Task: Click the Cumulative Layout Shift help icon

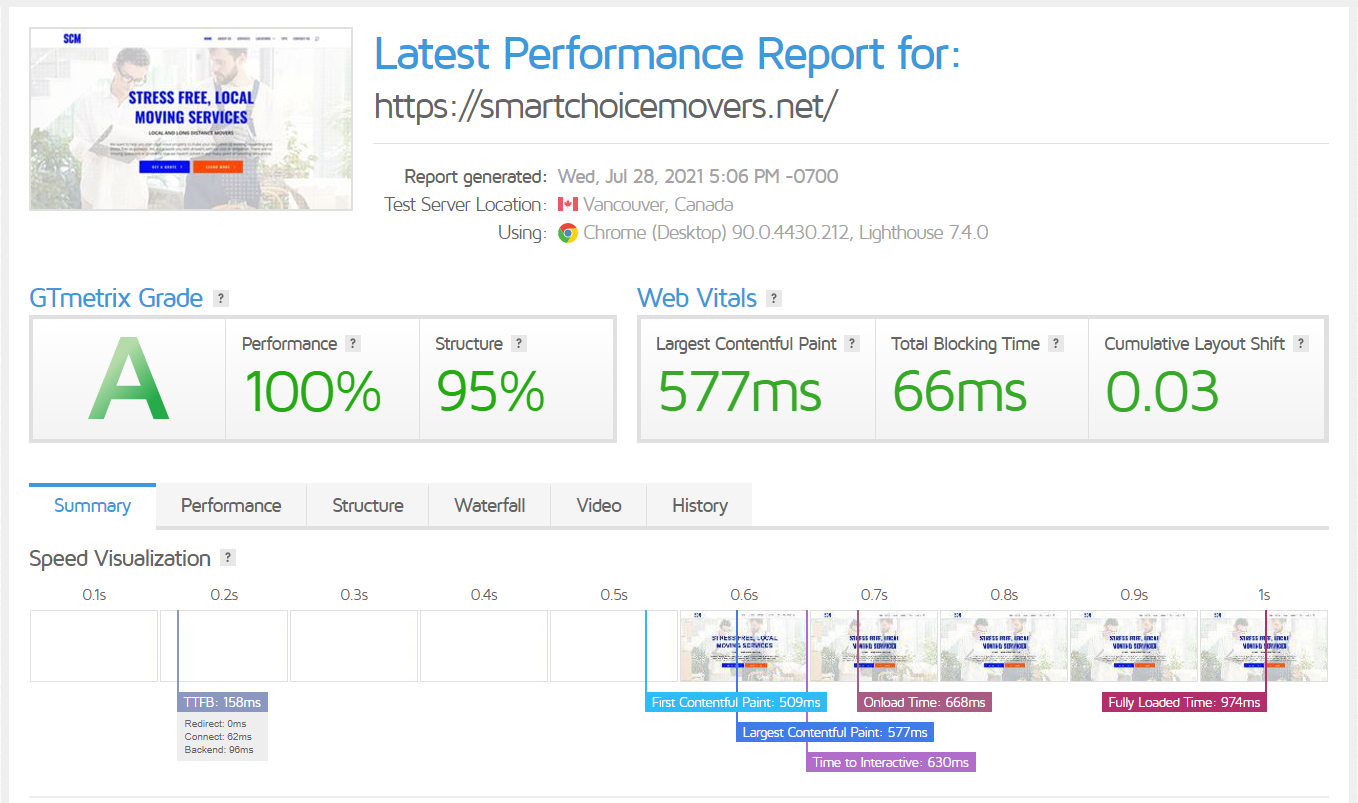Action: click(1300, 343)
